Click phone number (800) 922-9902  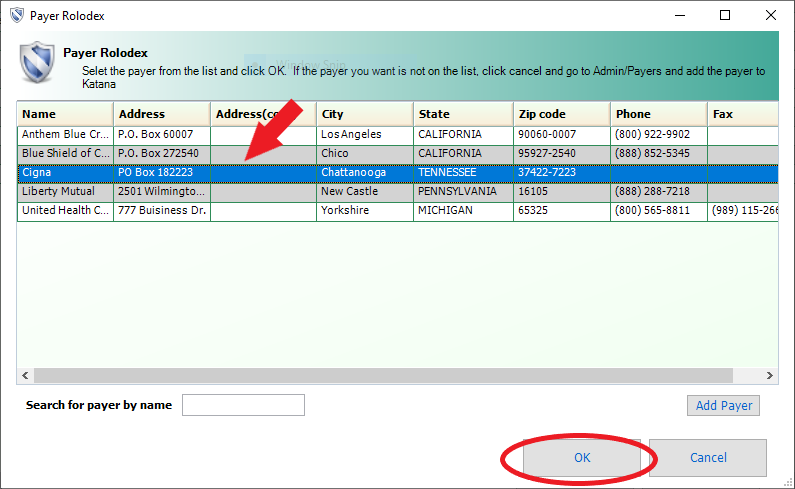[x=659, y=134]
